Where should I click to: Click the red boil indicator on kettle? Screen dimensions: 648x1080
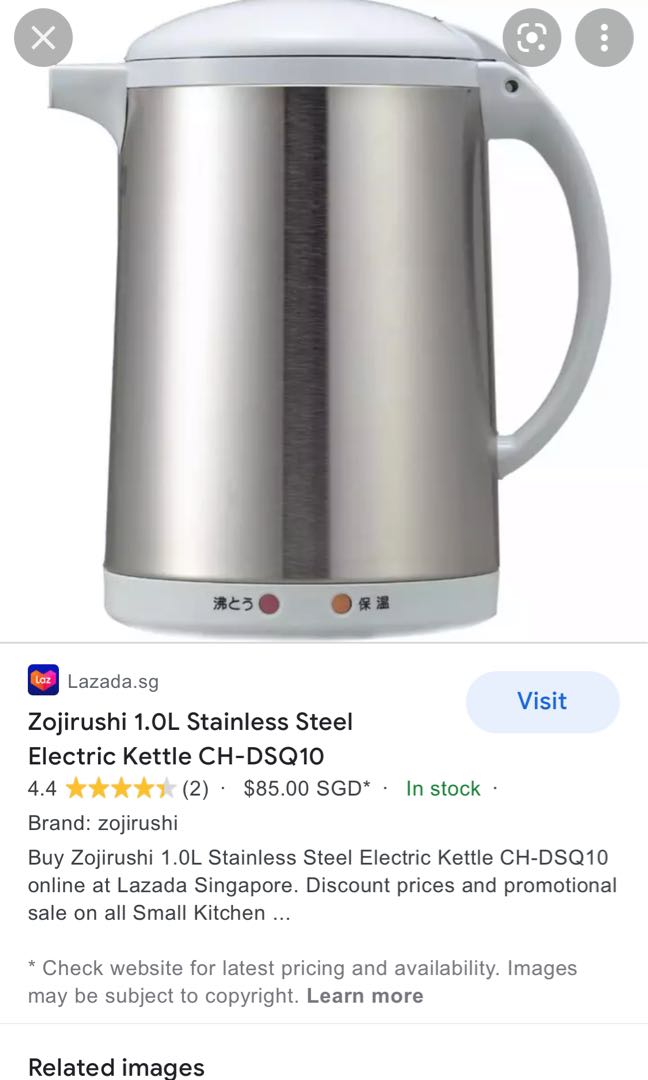[x=269, y=604]
